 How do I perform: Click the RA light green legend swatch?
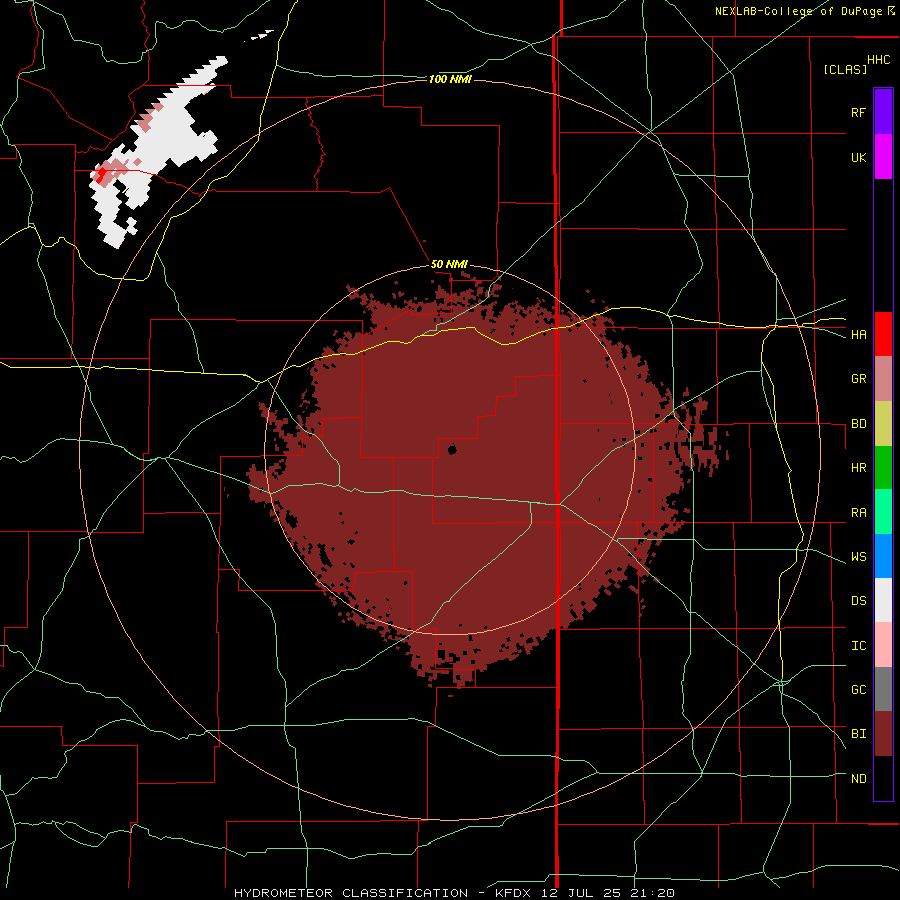[883, 512]
